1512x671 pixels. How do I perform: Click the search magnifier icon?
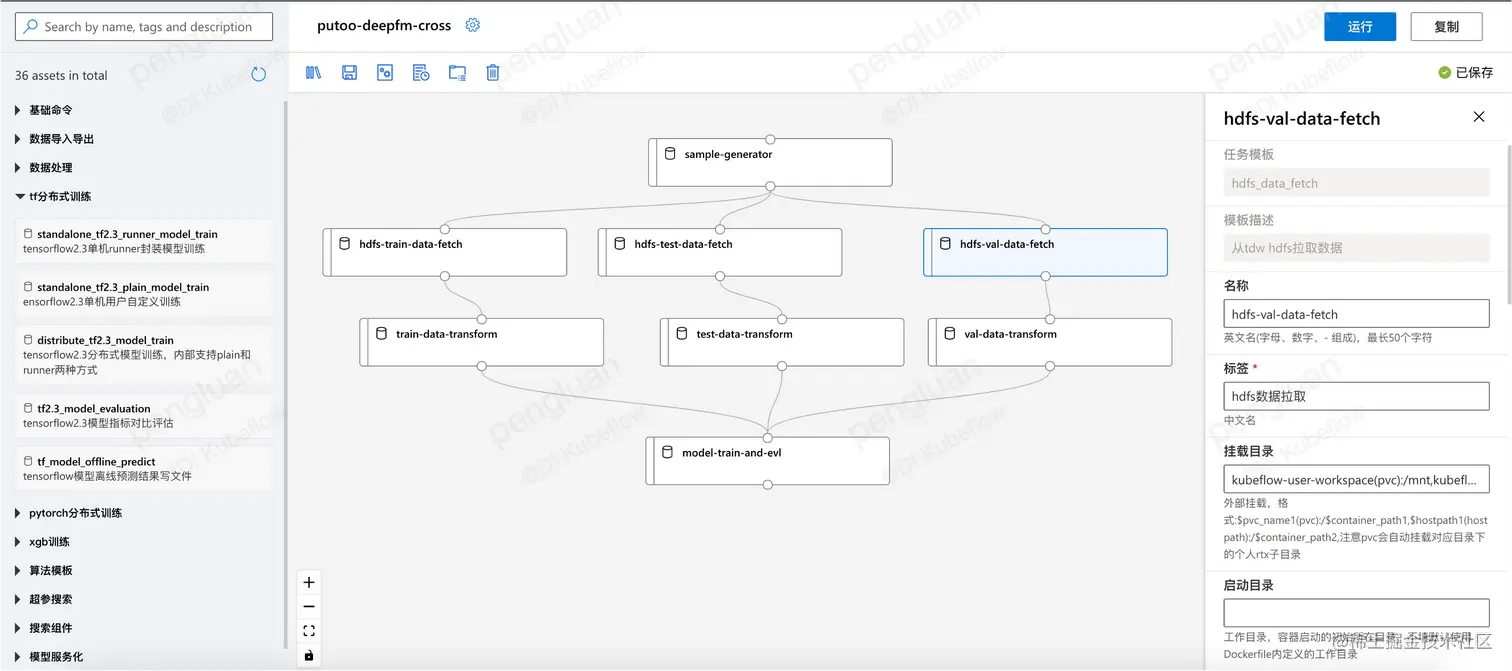[x=30, y=27]
